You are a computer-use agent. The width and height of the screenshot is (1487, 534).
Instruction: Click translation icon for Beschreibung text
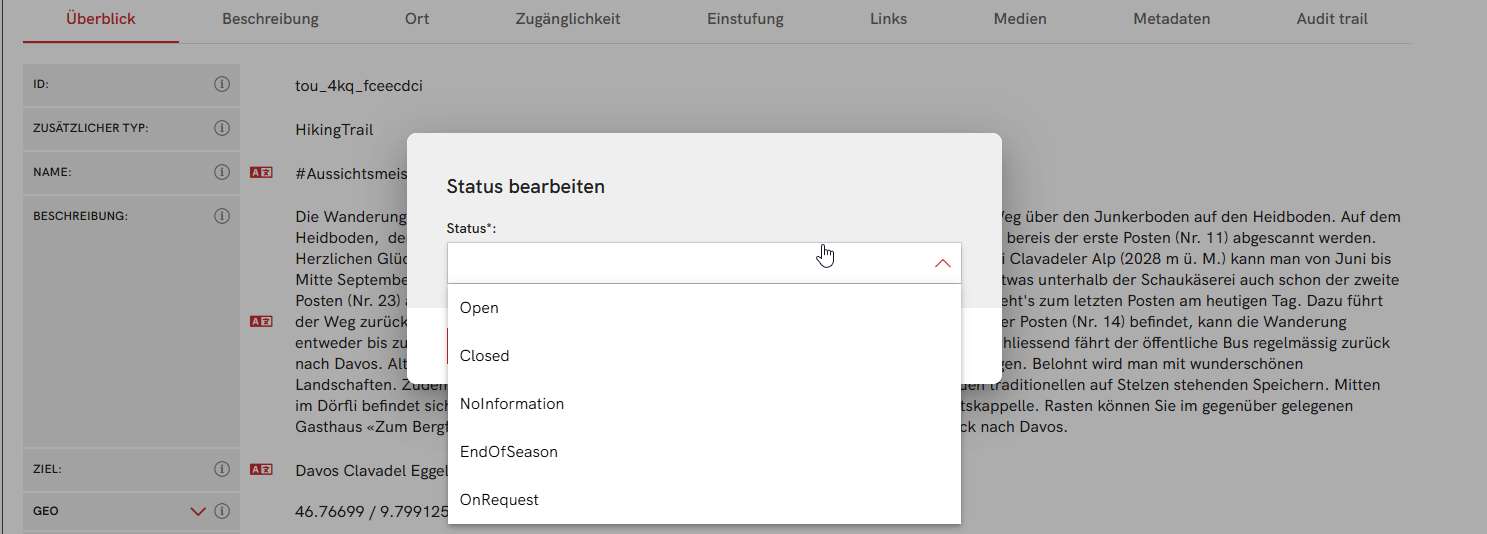pyautogui.click(x=261, y=321)
